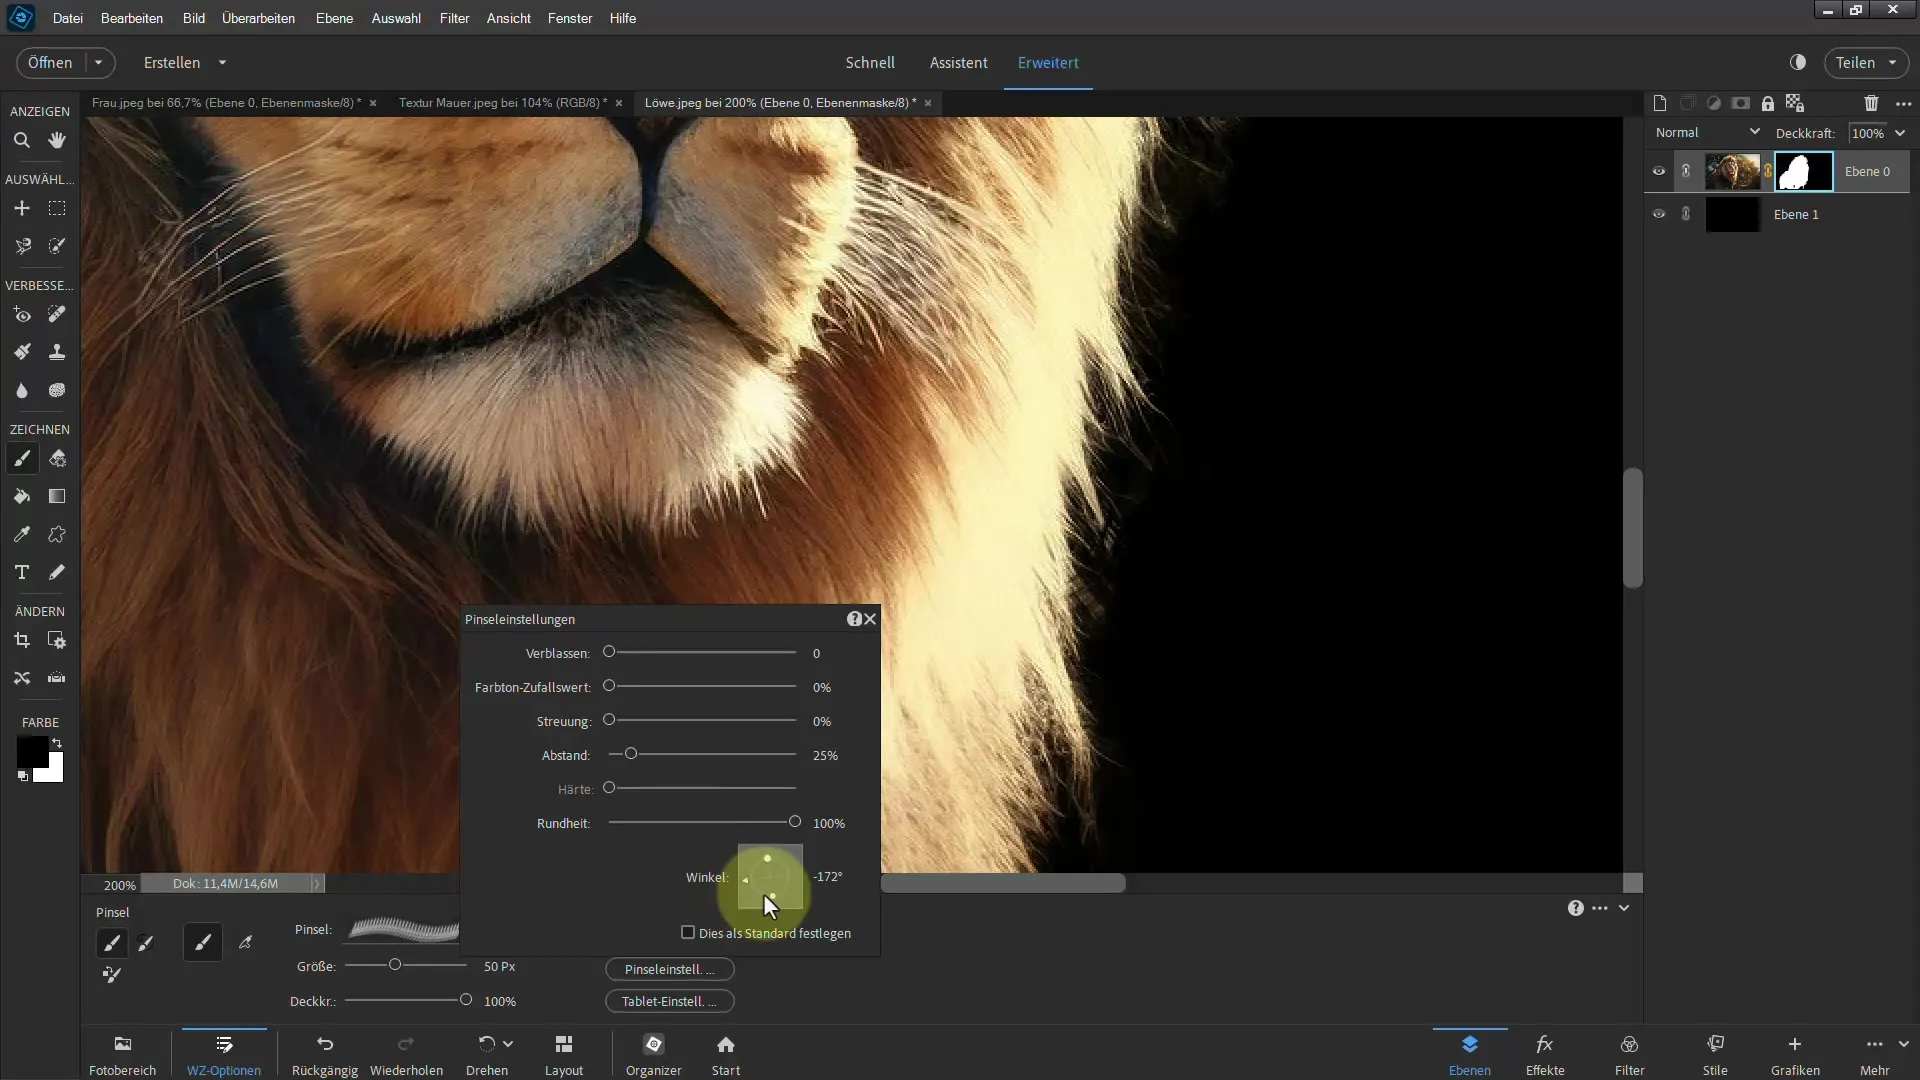Open the Überarbeiten menu
Image resolution: width=1920 pixels, height=1080 pixels.
(x=258, y=18)
